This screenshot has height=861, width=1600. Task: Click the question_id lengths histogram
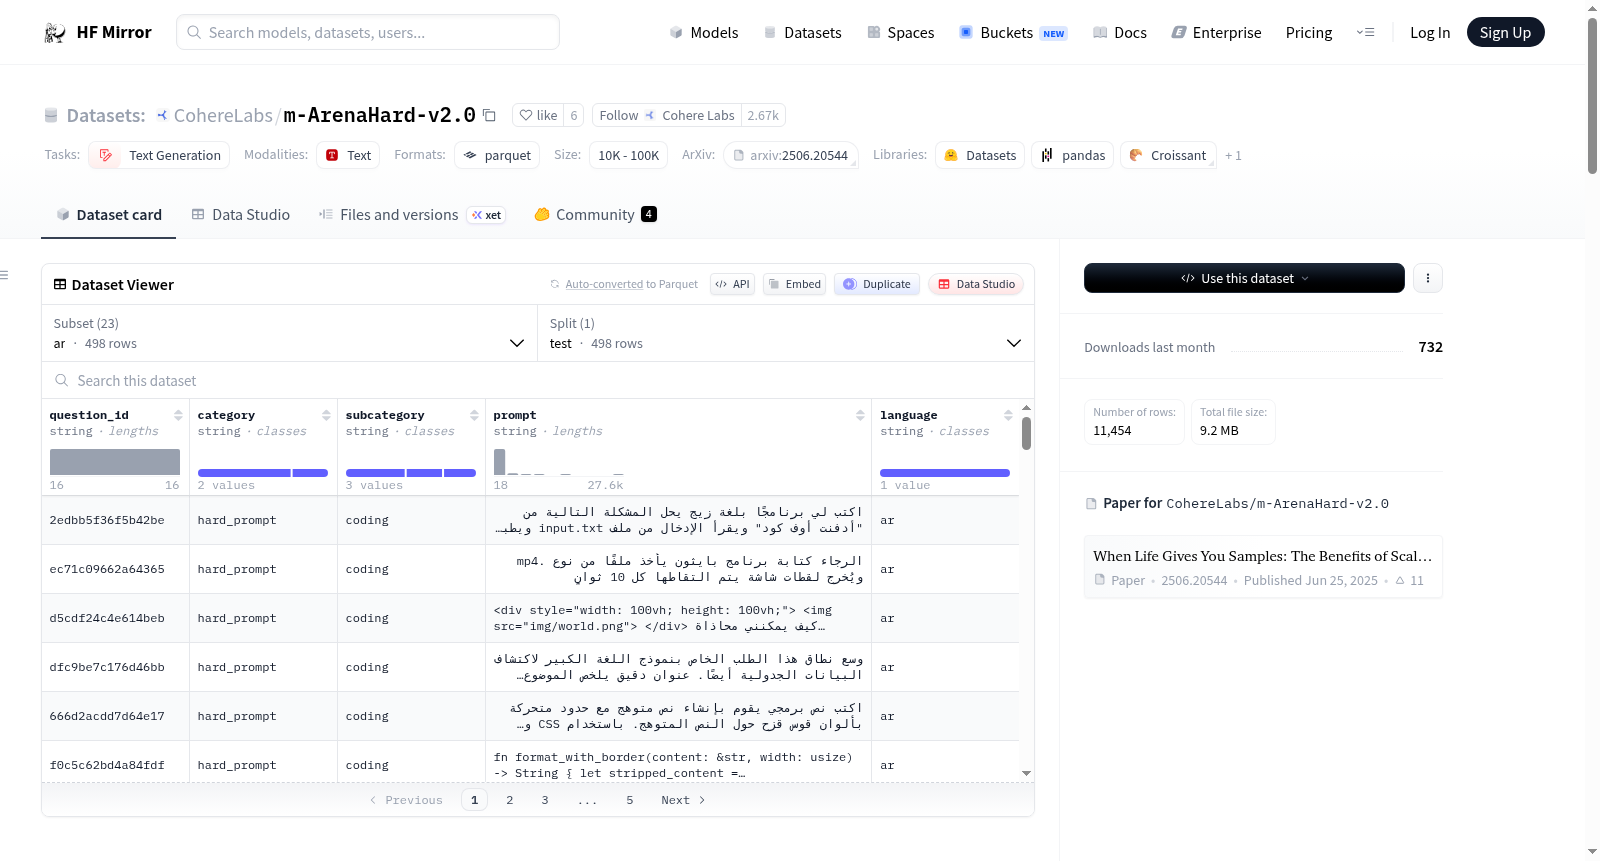pyautogui.click(x=115, y=462)
